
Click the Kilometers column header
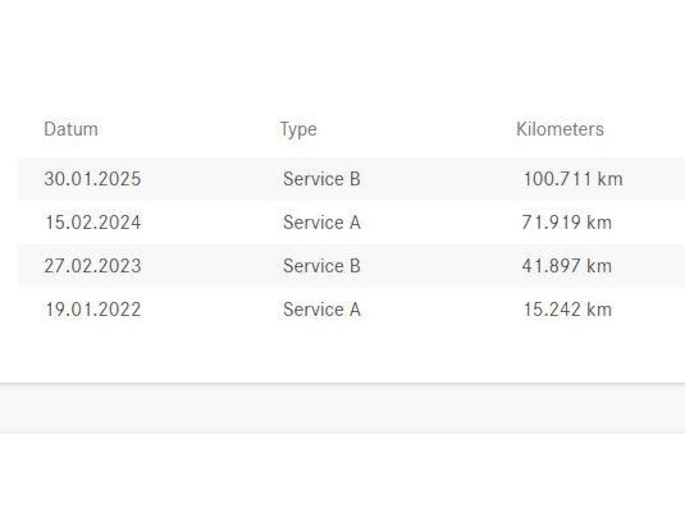pos(560,129)
